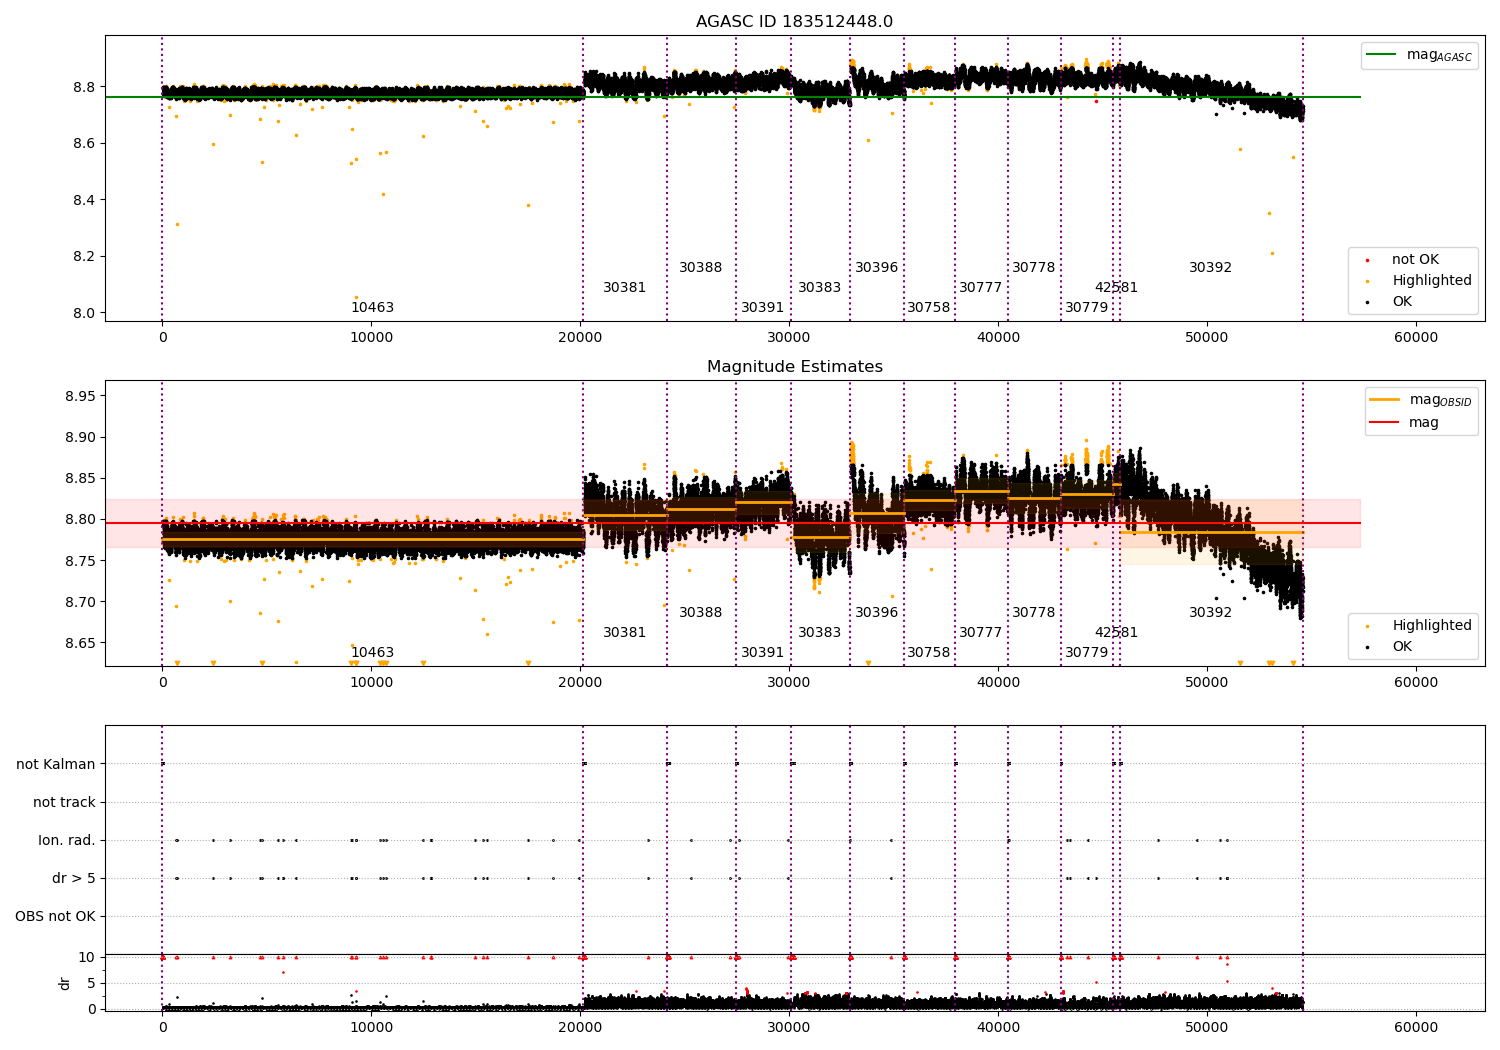Click the 'not Kalman' axis label
The height and width of the screenshot is (1050, 1500).
pyautogui.click(x=56, y=764)
